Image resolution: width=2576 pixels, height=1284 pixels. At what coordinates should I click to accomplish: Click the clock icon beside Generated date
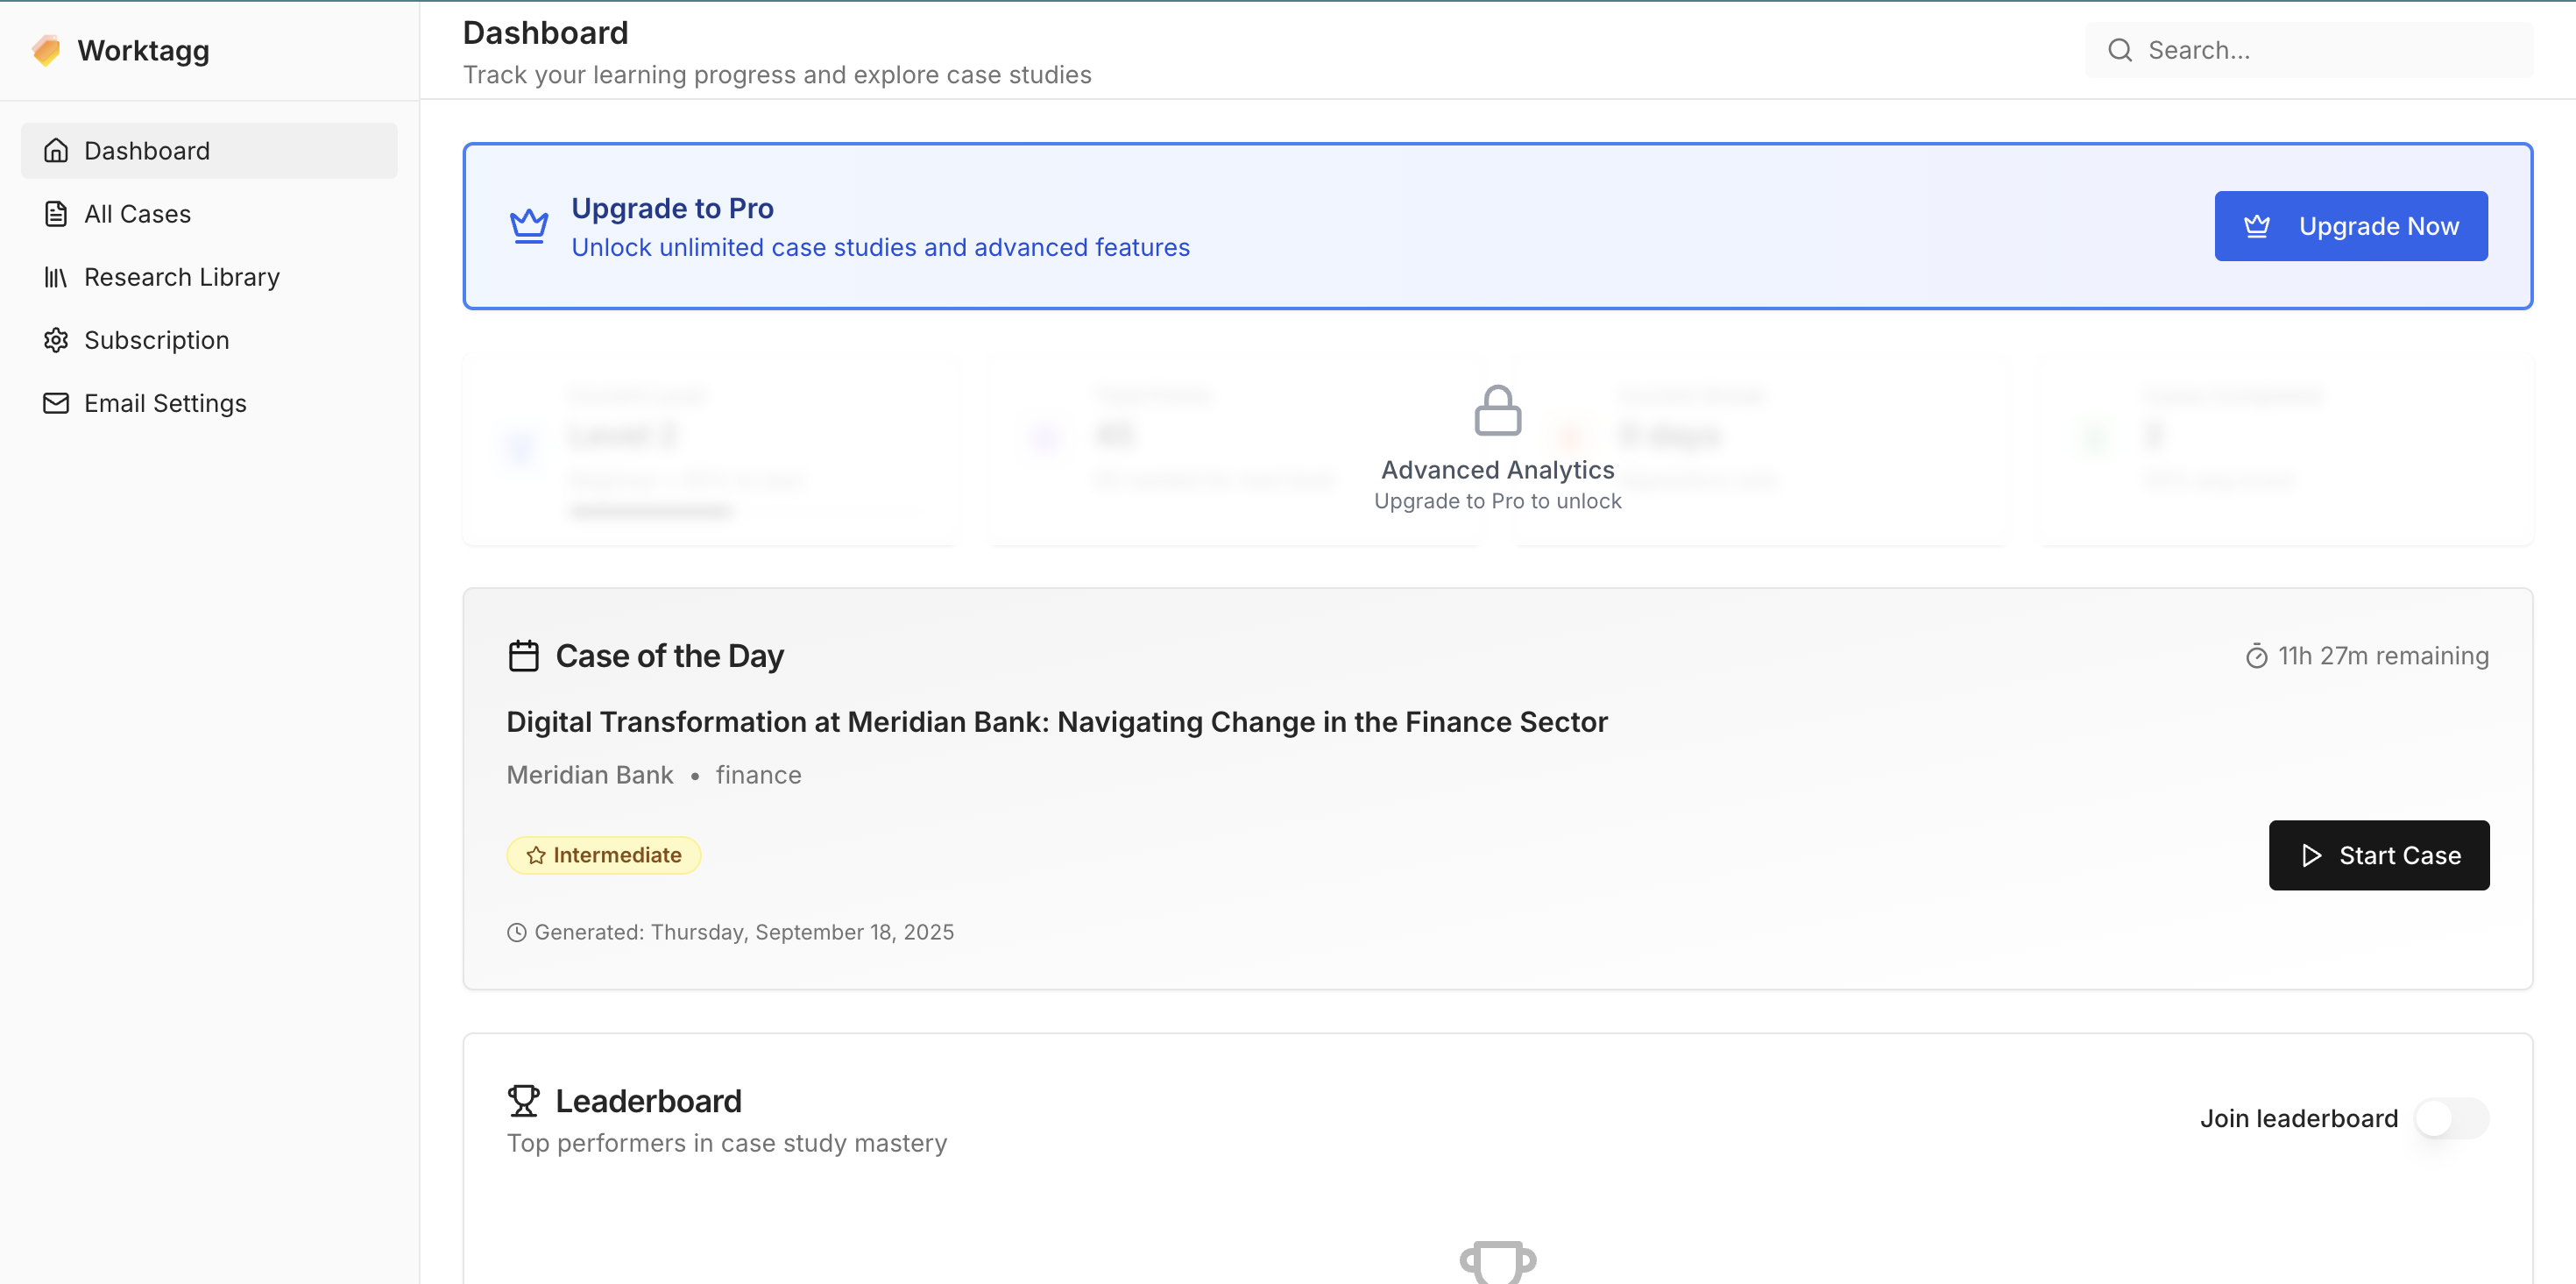pyautogui.click(x=516, y=932)
